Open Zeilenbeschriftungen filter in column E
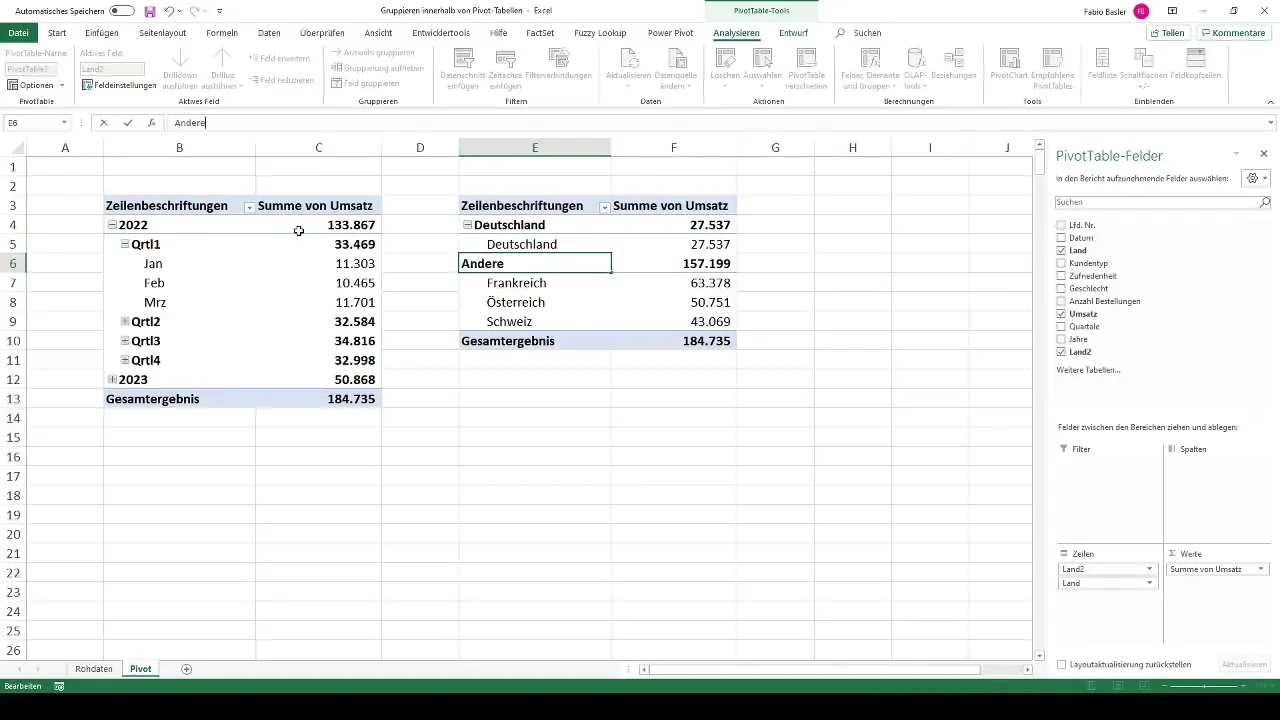This screenshot has width=1280, height=720. [x=604, y=207]
